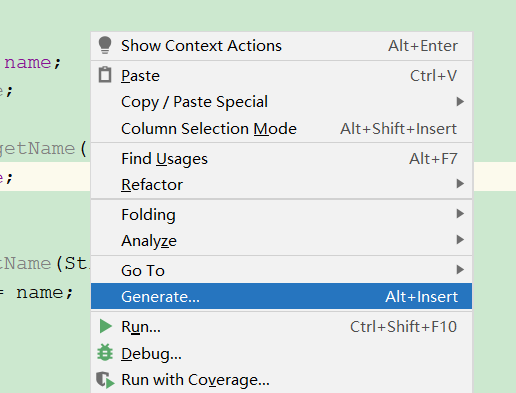Click the green Debug bug icon
The width and height of the screenshot is (516, 393).
pyautogui.click(x=105, y=352)
